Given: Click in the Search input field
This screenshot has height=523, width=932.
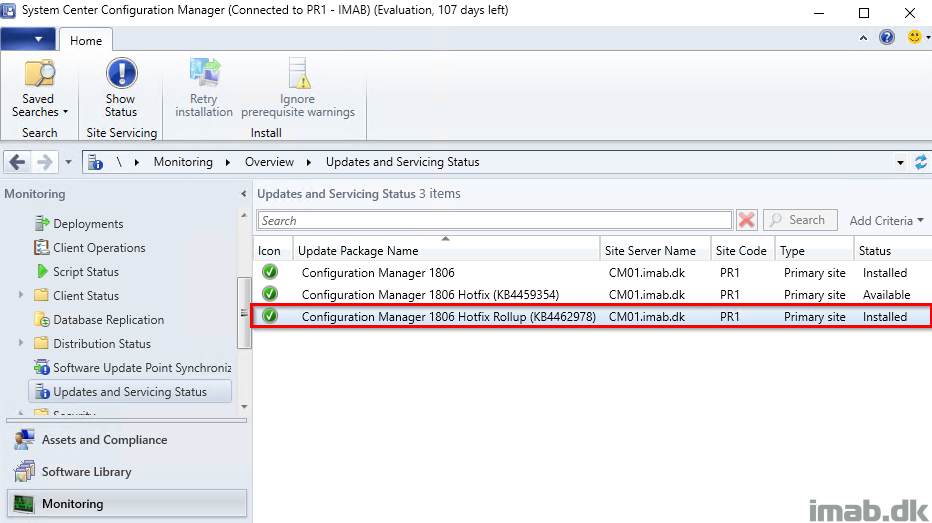Looking at the screenshot, I should (495, 220).
